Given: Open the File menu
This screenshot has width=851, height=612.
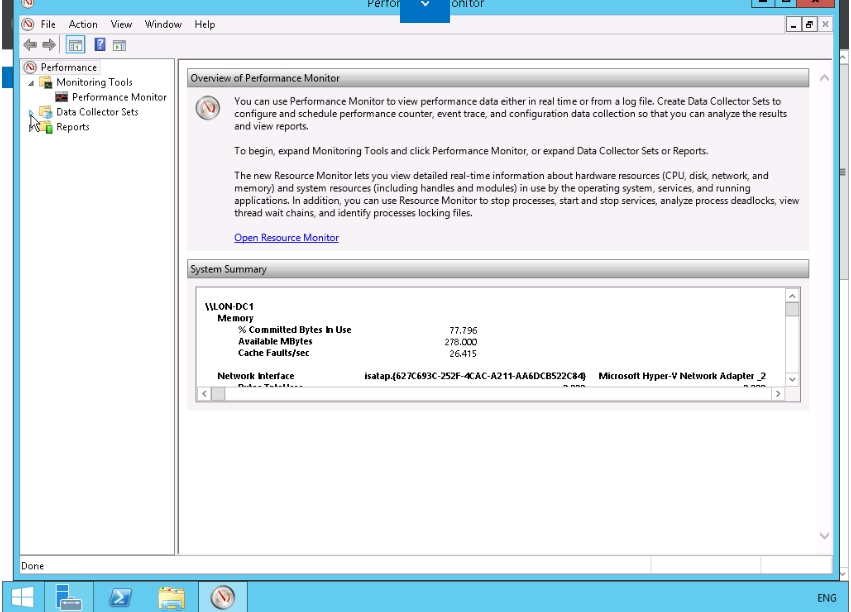Looking at the screenshot, I should coord(48,24).
